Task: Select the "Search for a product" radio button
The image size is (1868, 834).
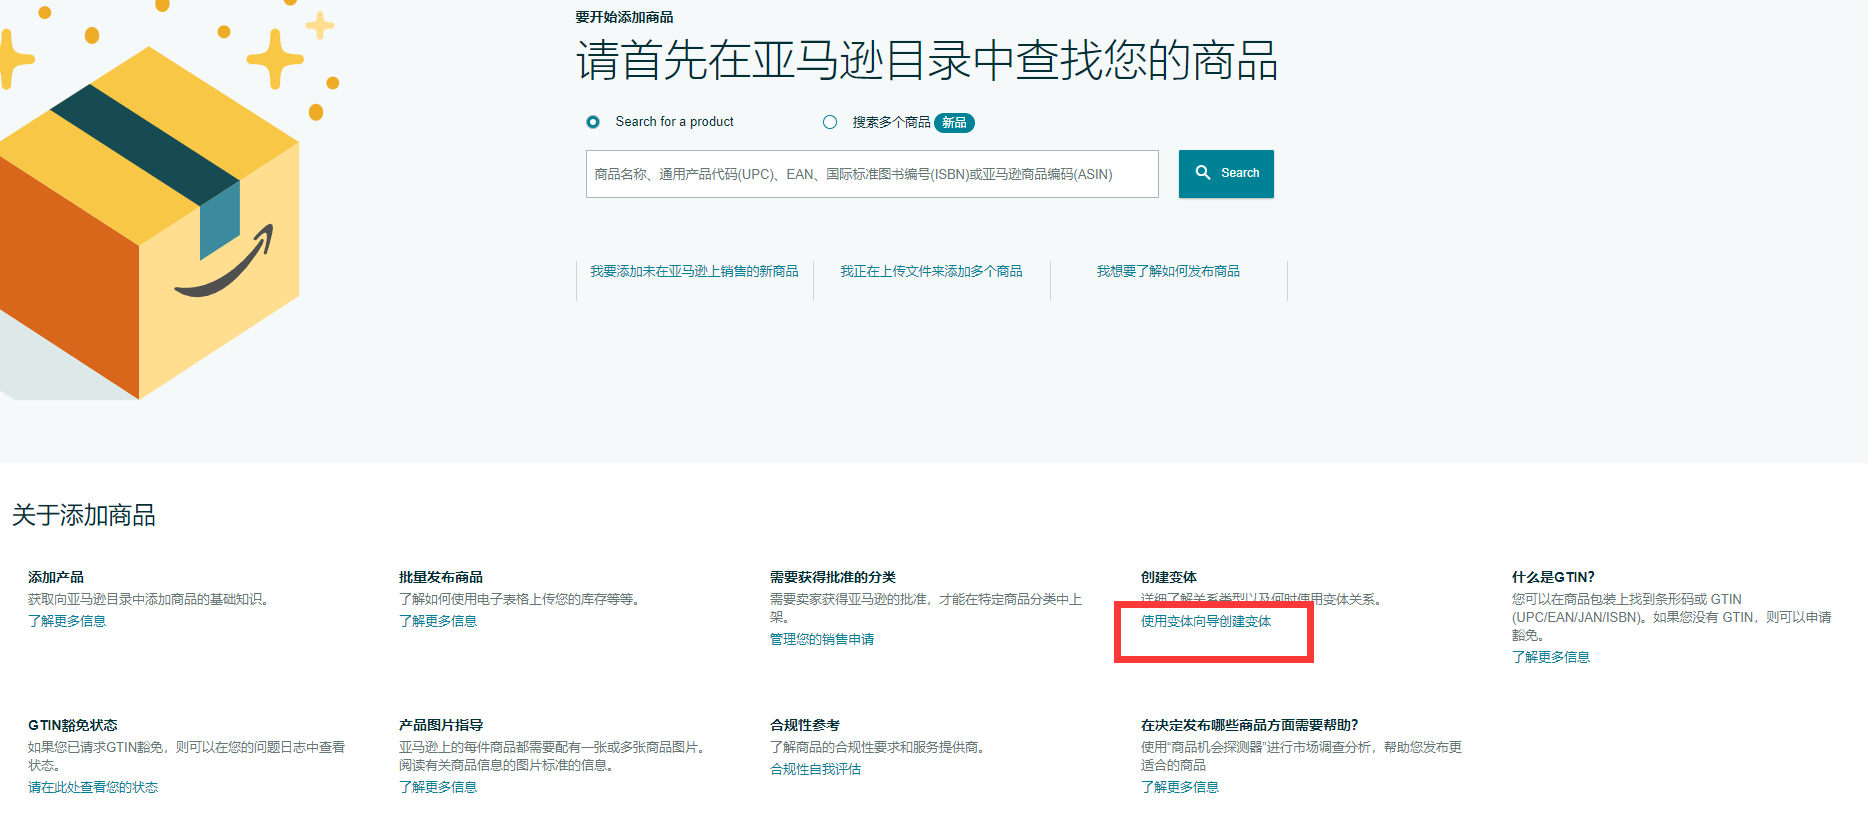Action: coord(593,122)
